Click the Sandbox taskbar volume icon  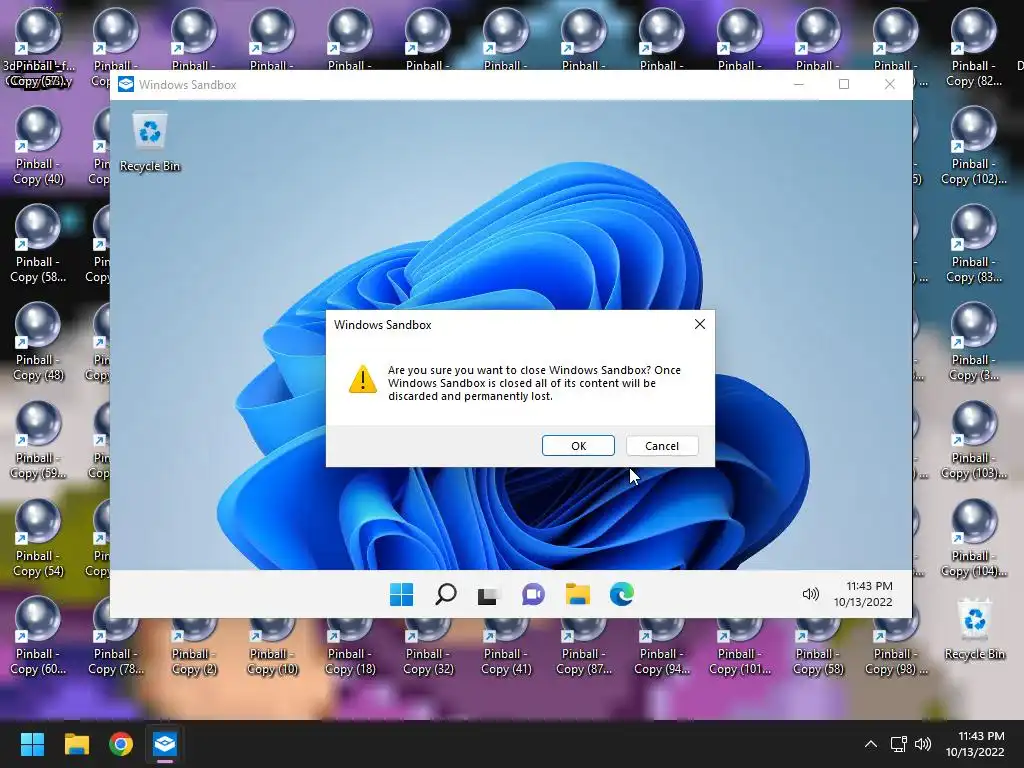810,594
